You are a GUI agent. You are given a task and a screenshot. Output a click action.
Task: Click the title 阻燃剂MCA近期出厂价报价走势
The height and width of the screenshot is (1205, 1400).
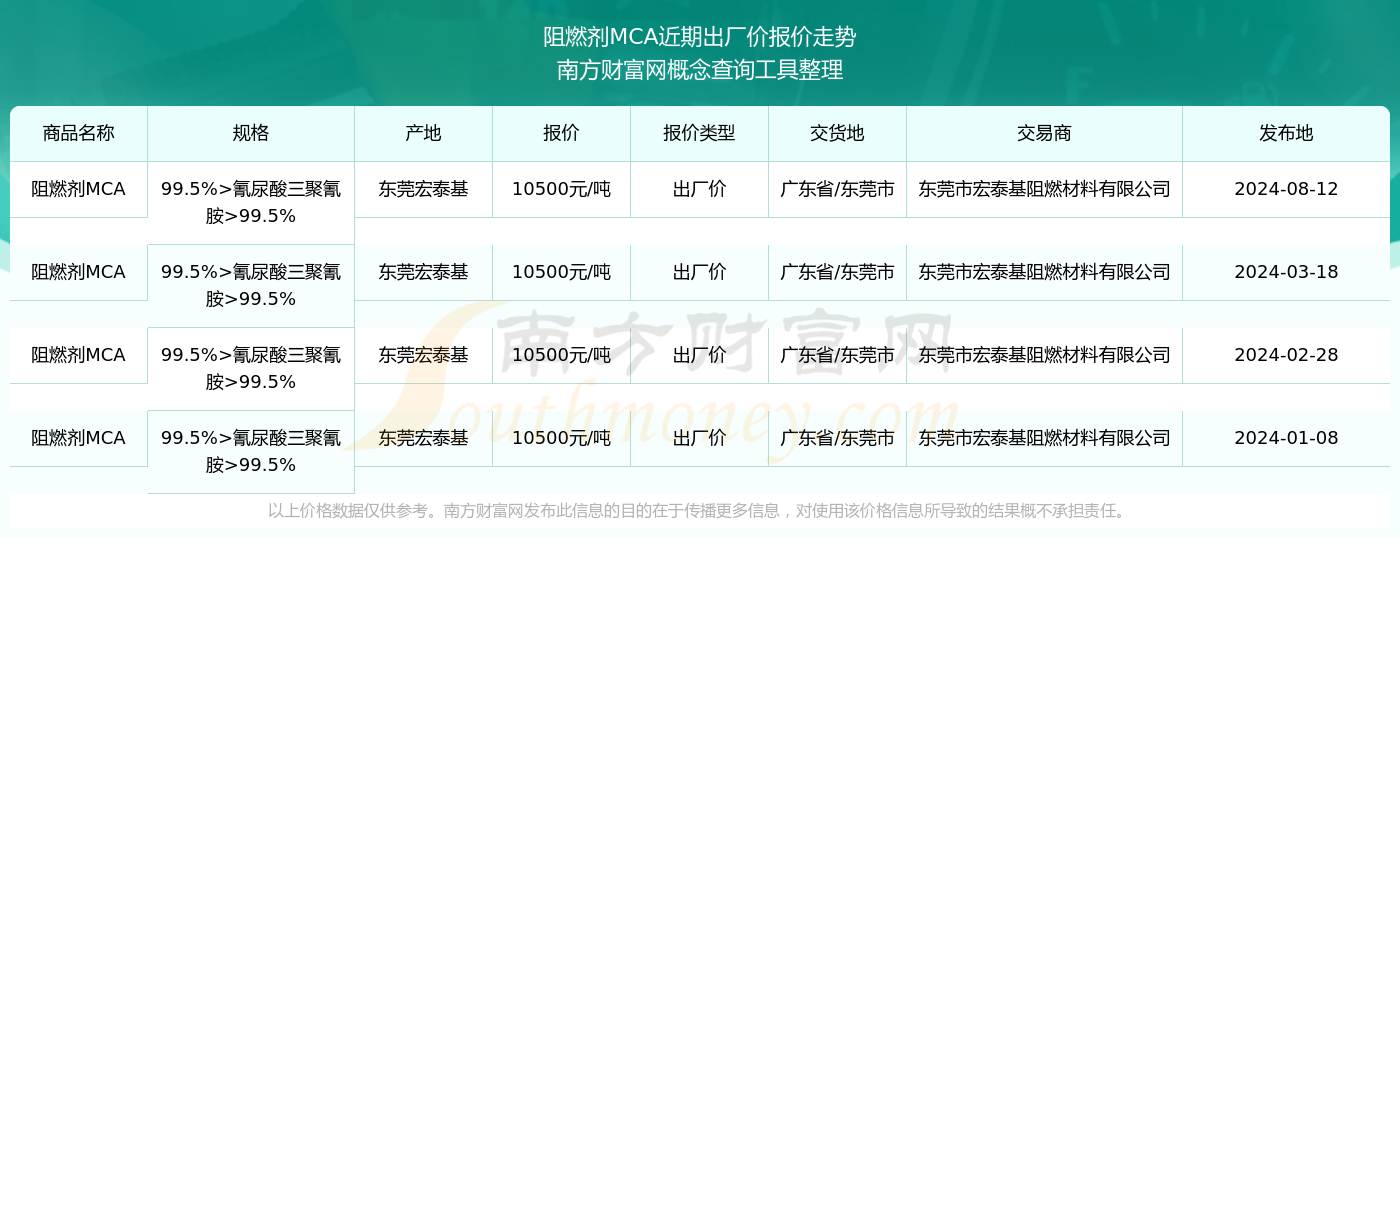pyautogui.click(x=700, y=37)
